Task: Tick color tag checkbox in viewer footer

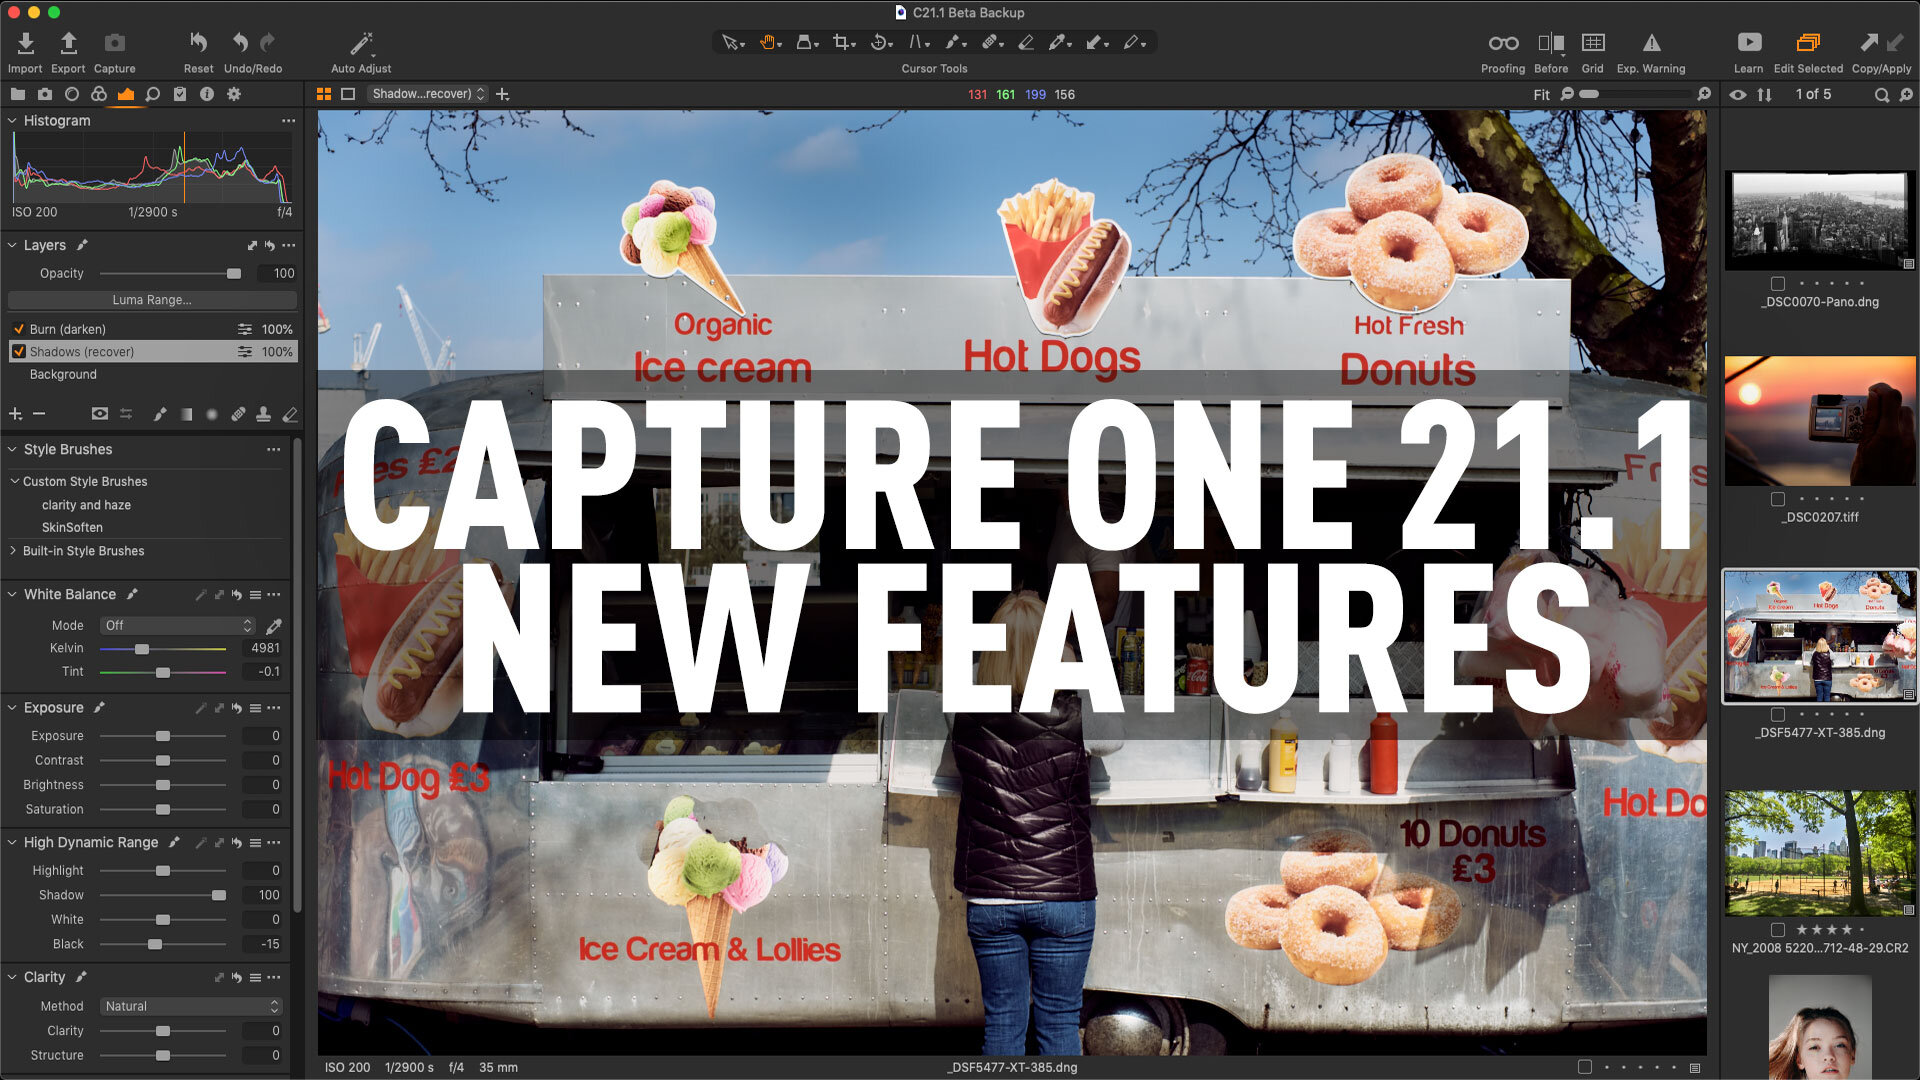Action: click(1585, 1067)
